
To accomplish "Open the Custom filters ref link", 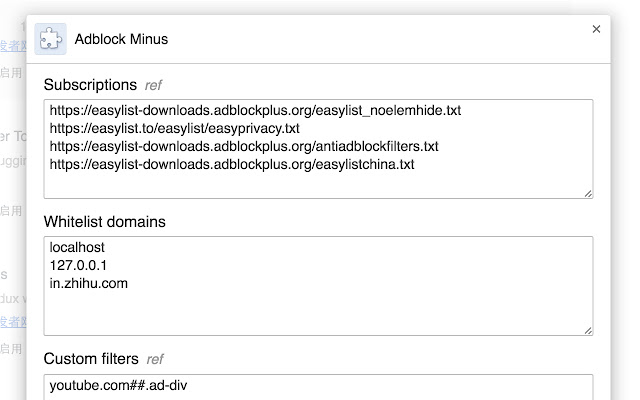I will [155, 359].
